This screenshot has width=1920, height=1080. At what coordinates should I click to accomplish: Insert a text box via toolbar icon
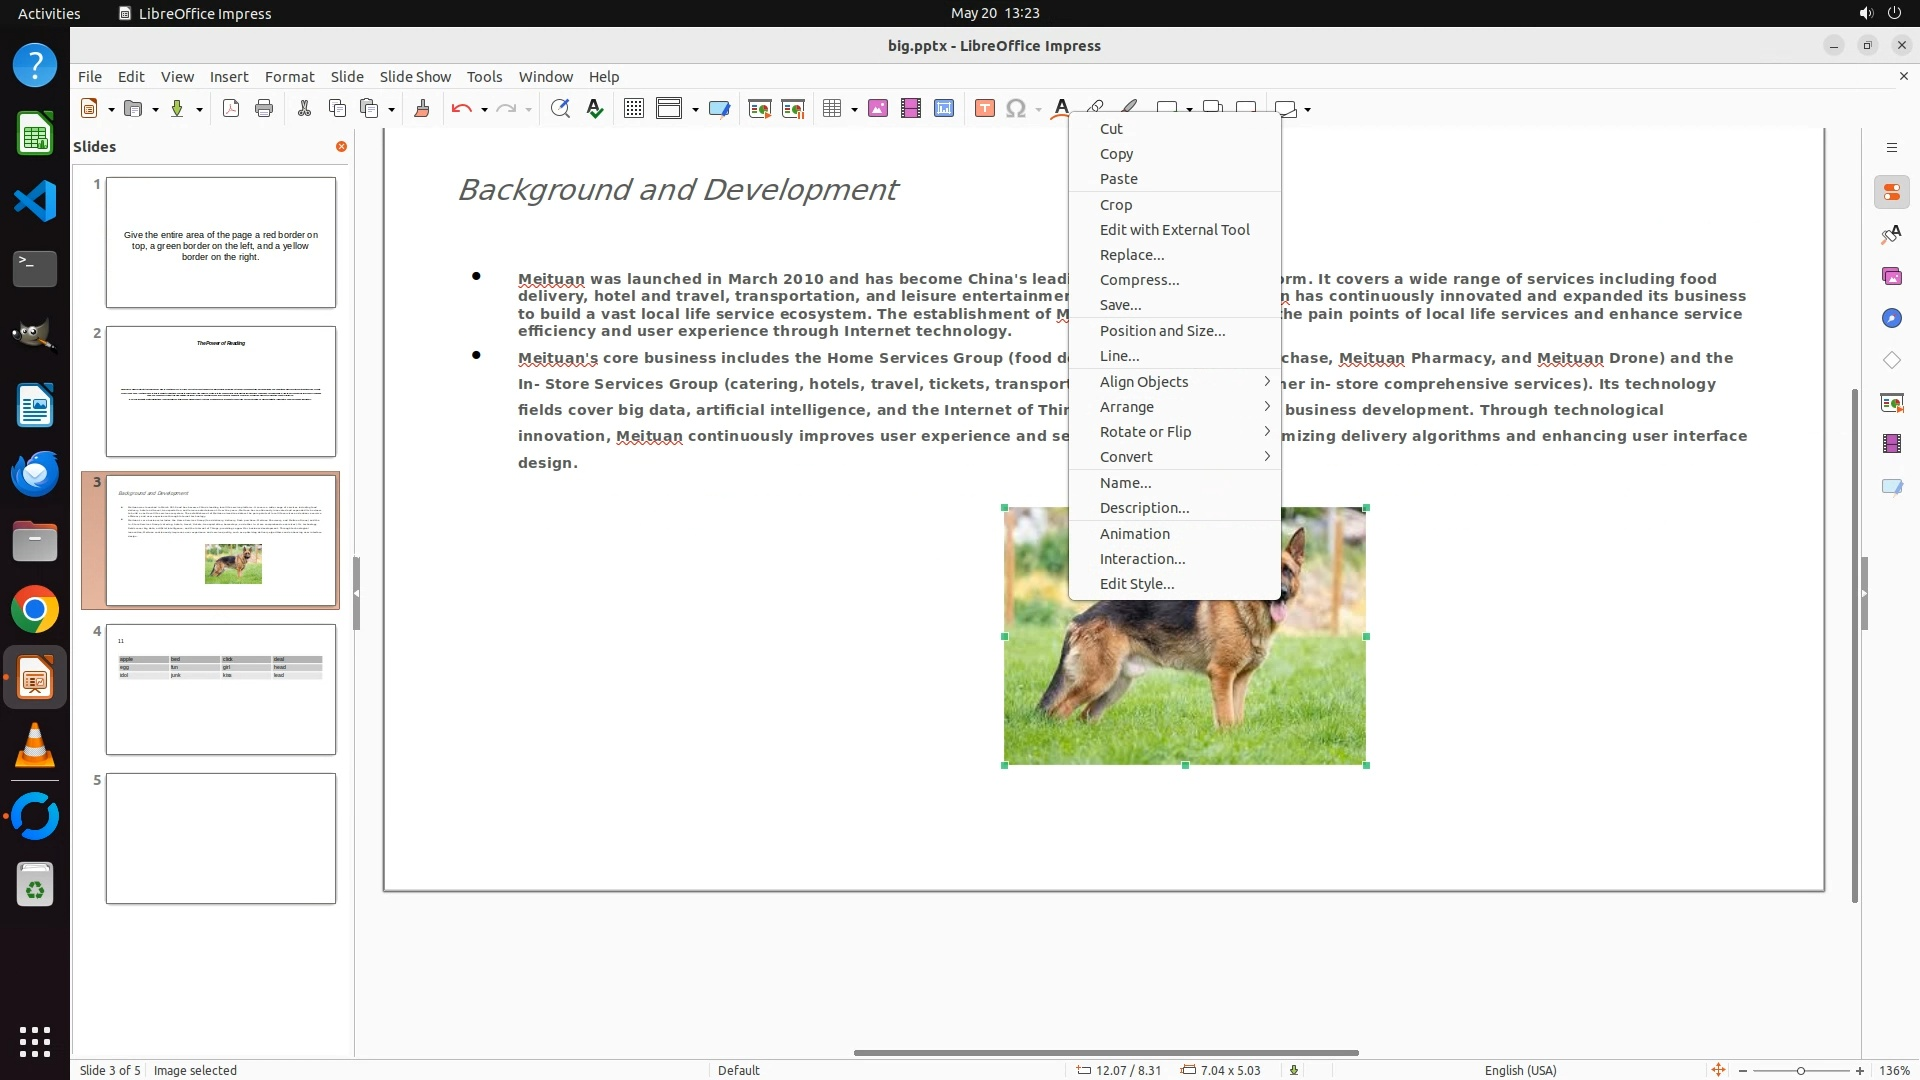[984, 109]
